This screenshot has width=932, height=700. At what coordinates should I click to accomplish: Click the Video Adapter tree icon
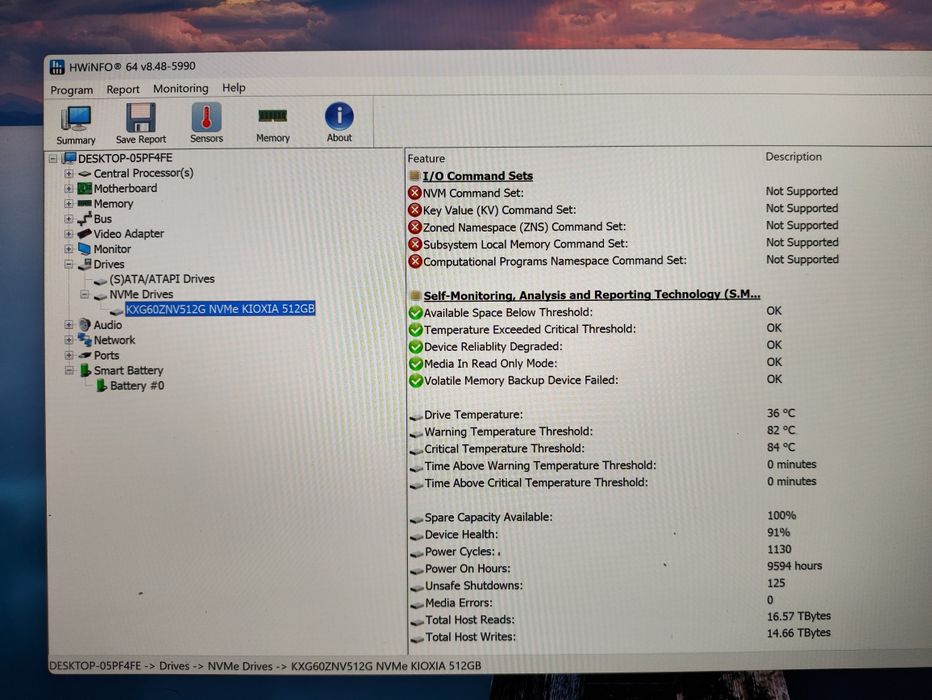[x=85, y=234]
